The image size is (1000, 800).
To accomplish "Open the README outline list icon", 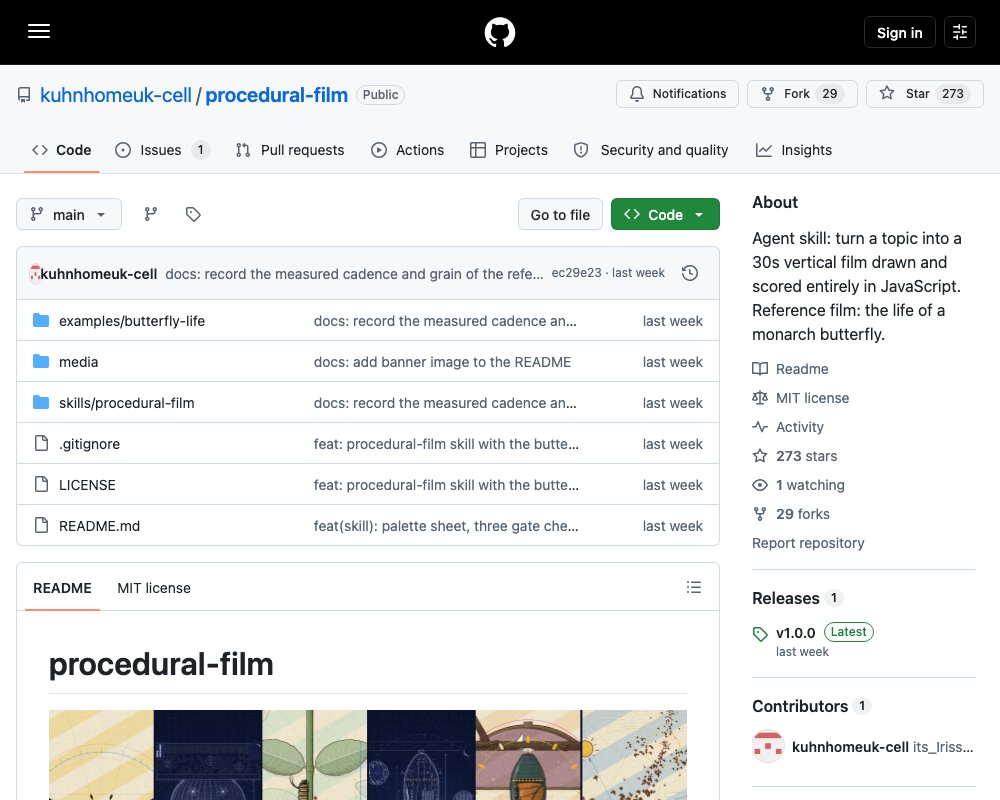I will pyautogui.click(x=694, y=587).
